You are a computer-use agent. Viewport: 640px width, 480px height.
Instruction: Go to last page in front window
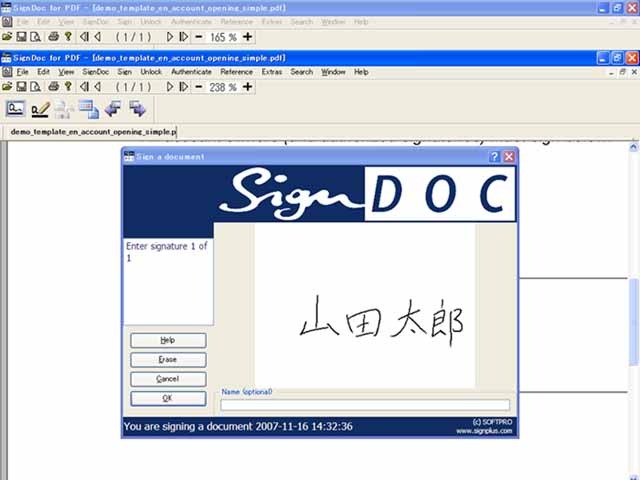pyautogui.click(x=184, y=87)
